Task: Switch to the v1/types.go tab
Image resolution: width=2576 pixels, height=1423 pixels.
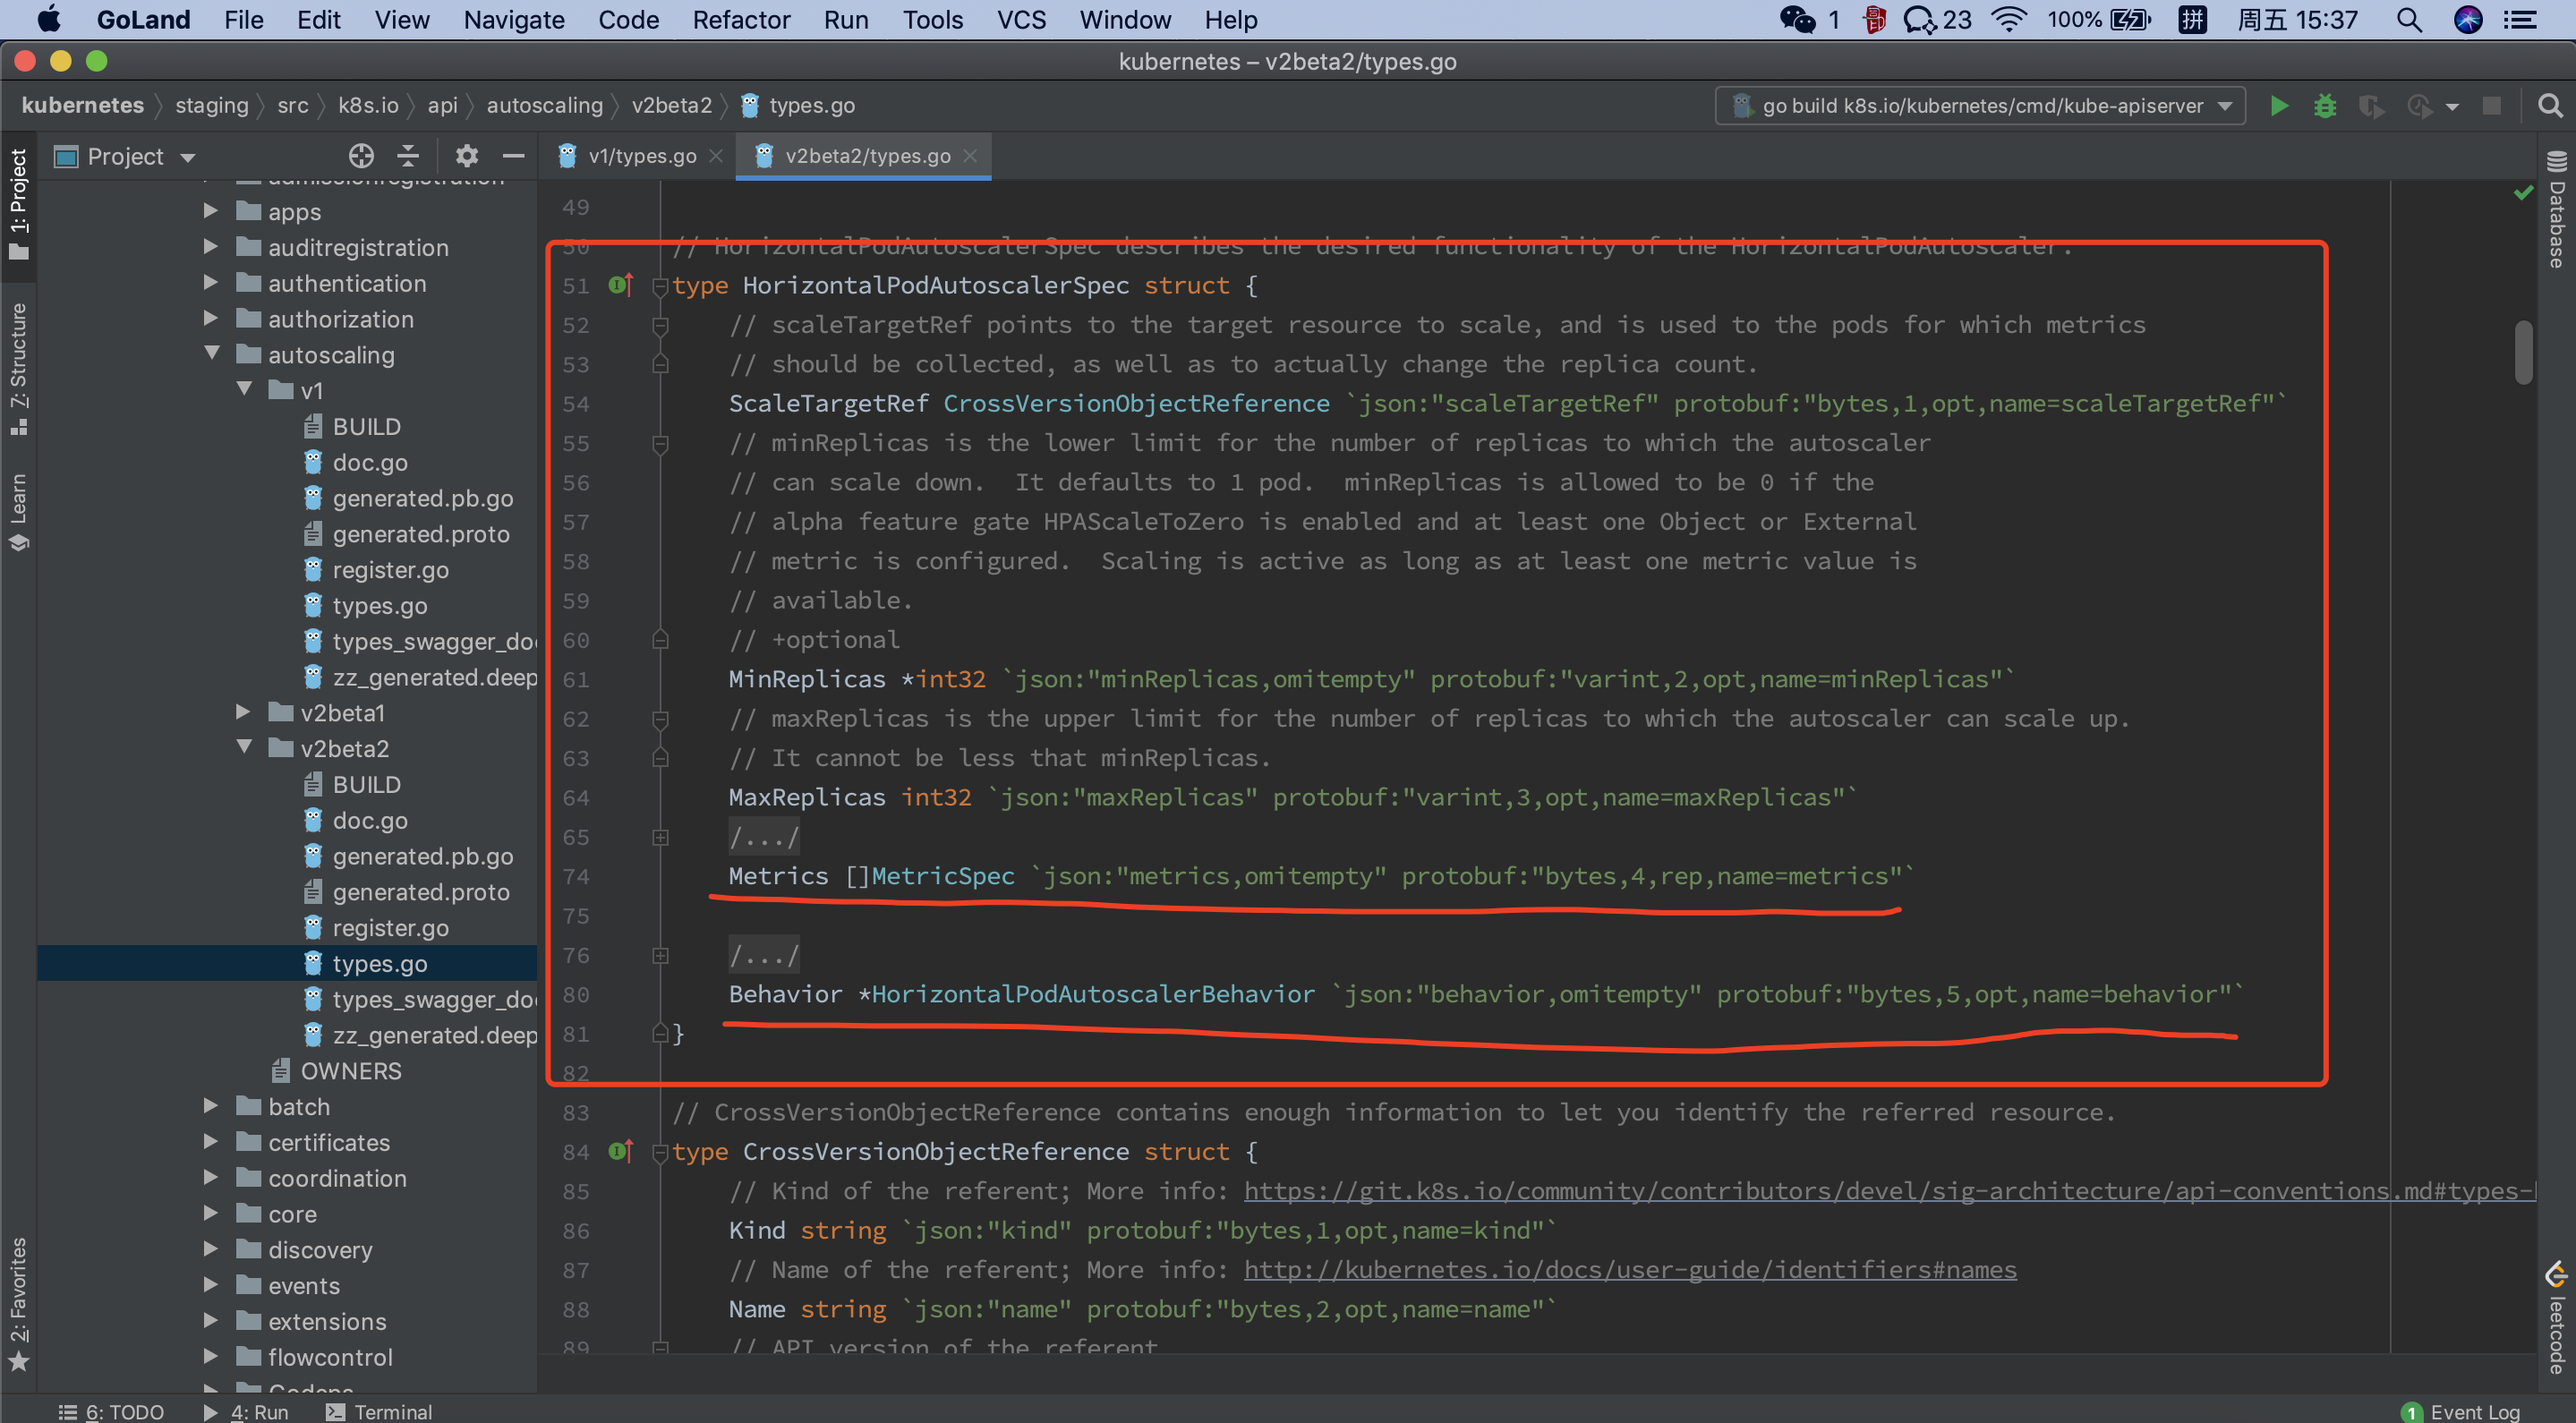Action: pyautogui.click(x=641, y=156)
